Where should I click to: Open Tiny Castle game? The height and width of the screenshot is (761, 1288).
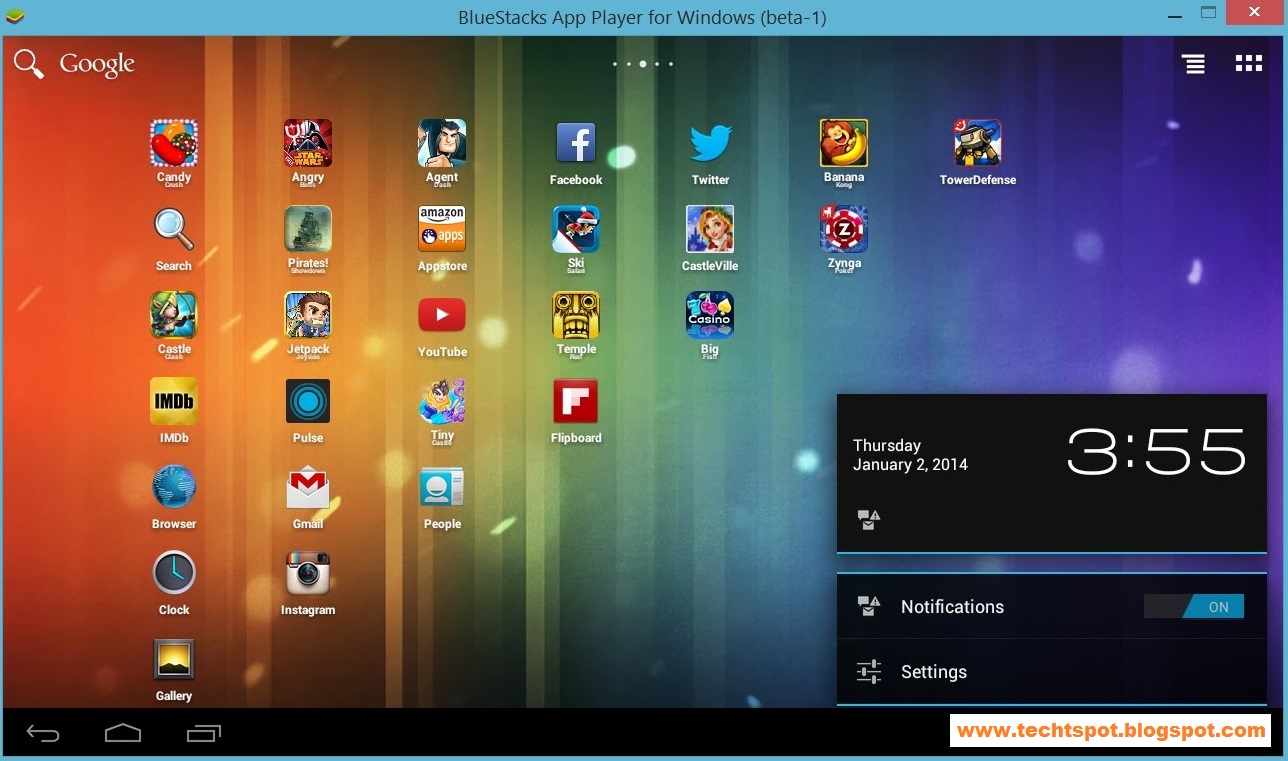pos(442,402)
